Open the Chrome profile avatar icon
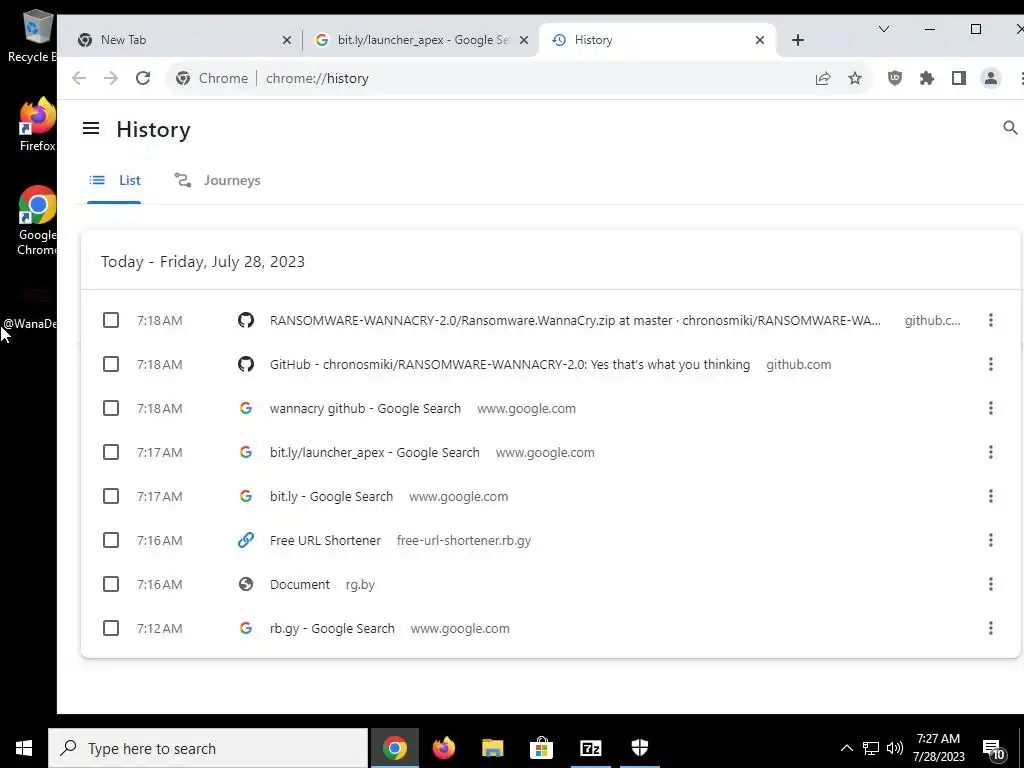 991,78
